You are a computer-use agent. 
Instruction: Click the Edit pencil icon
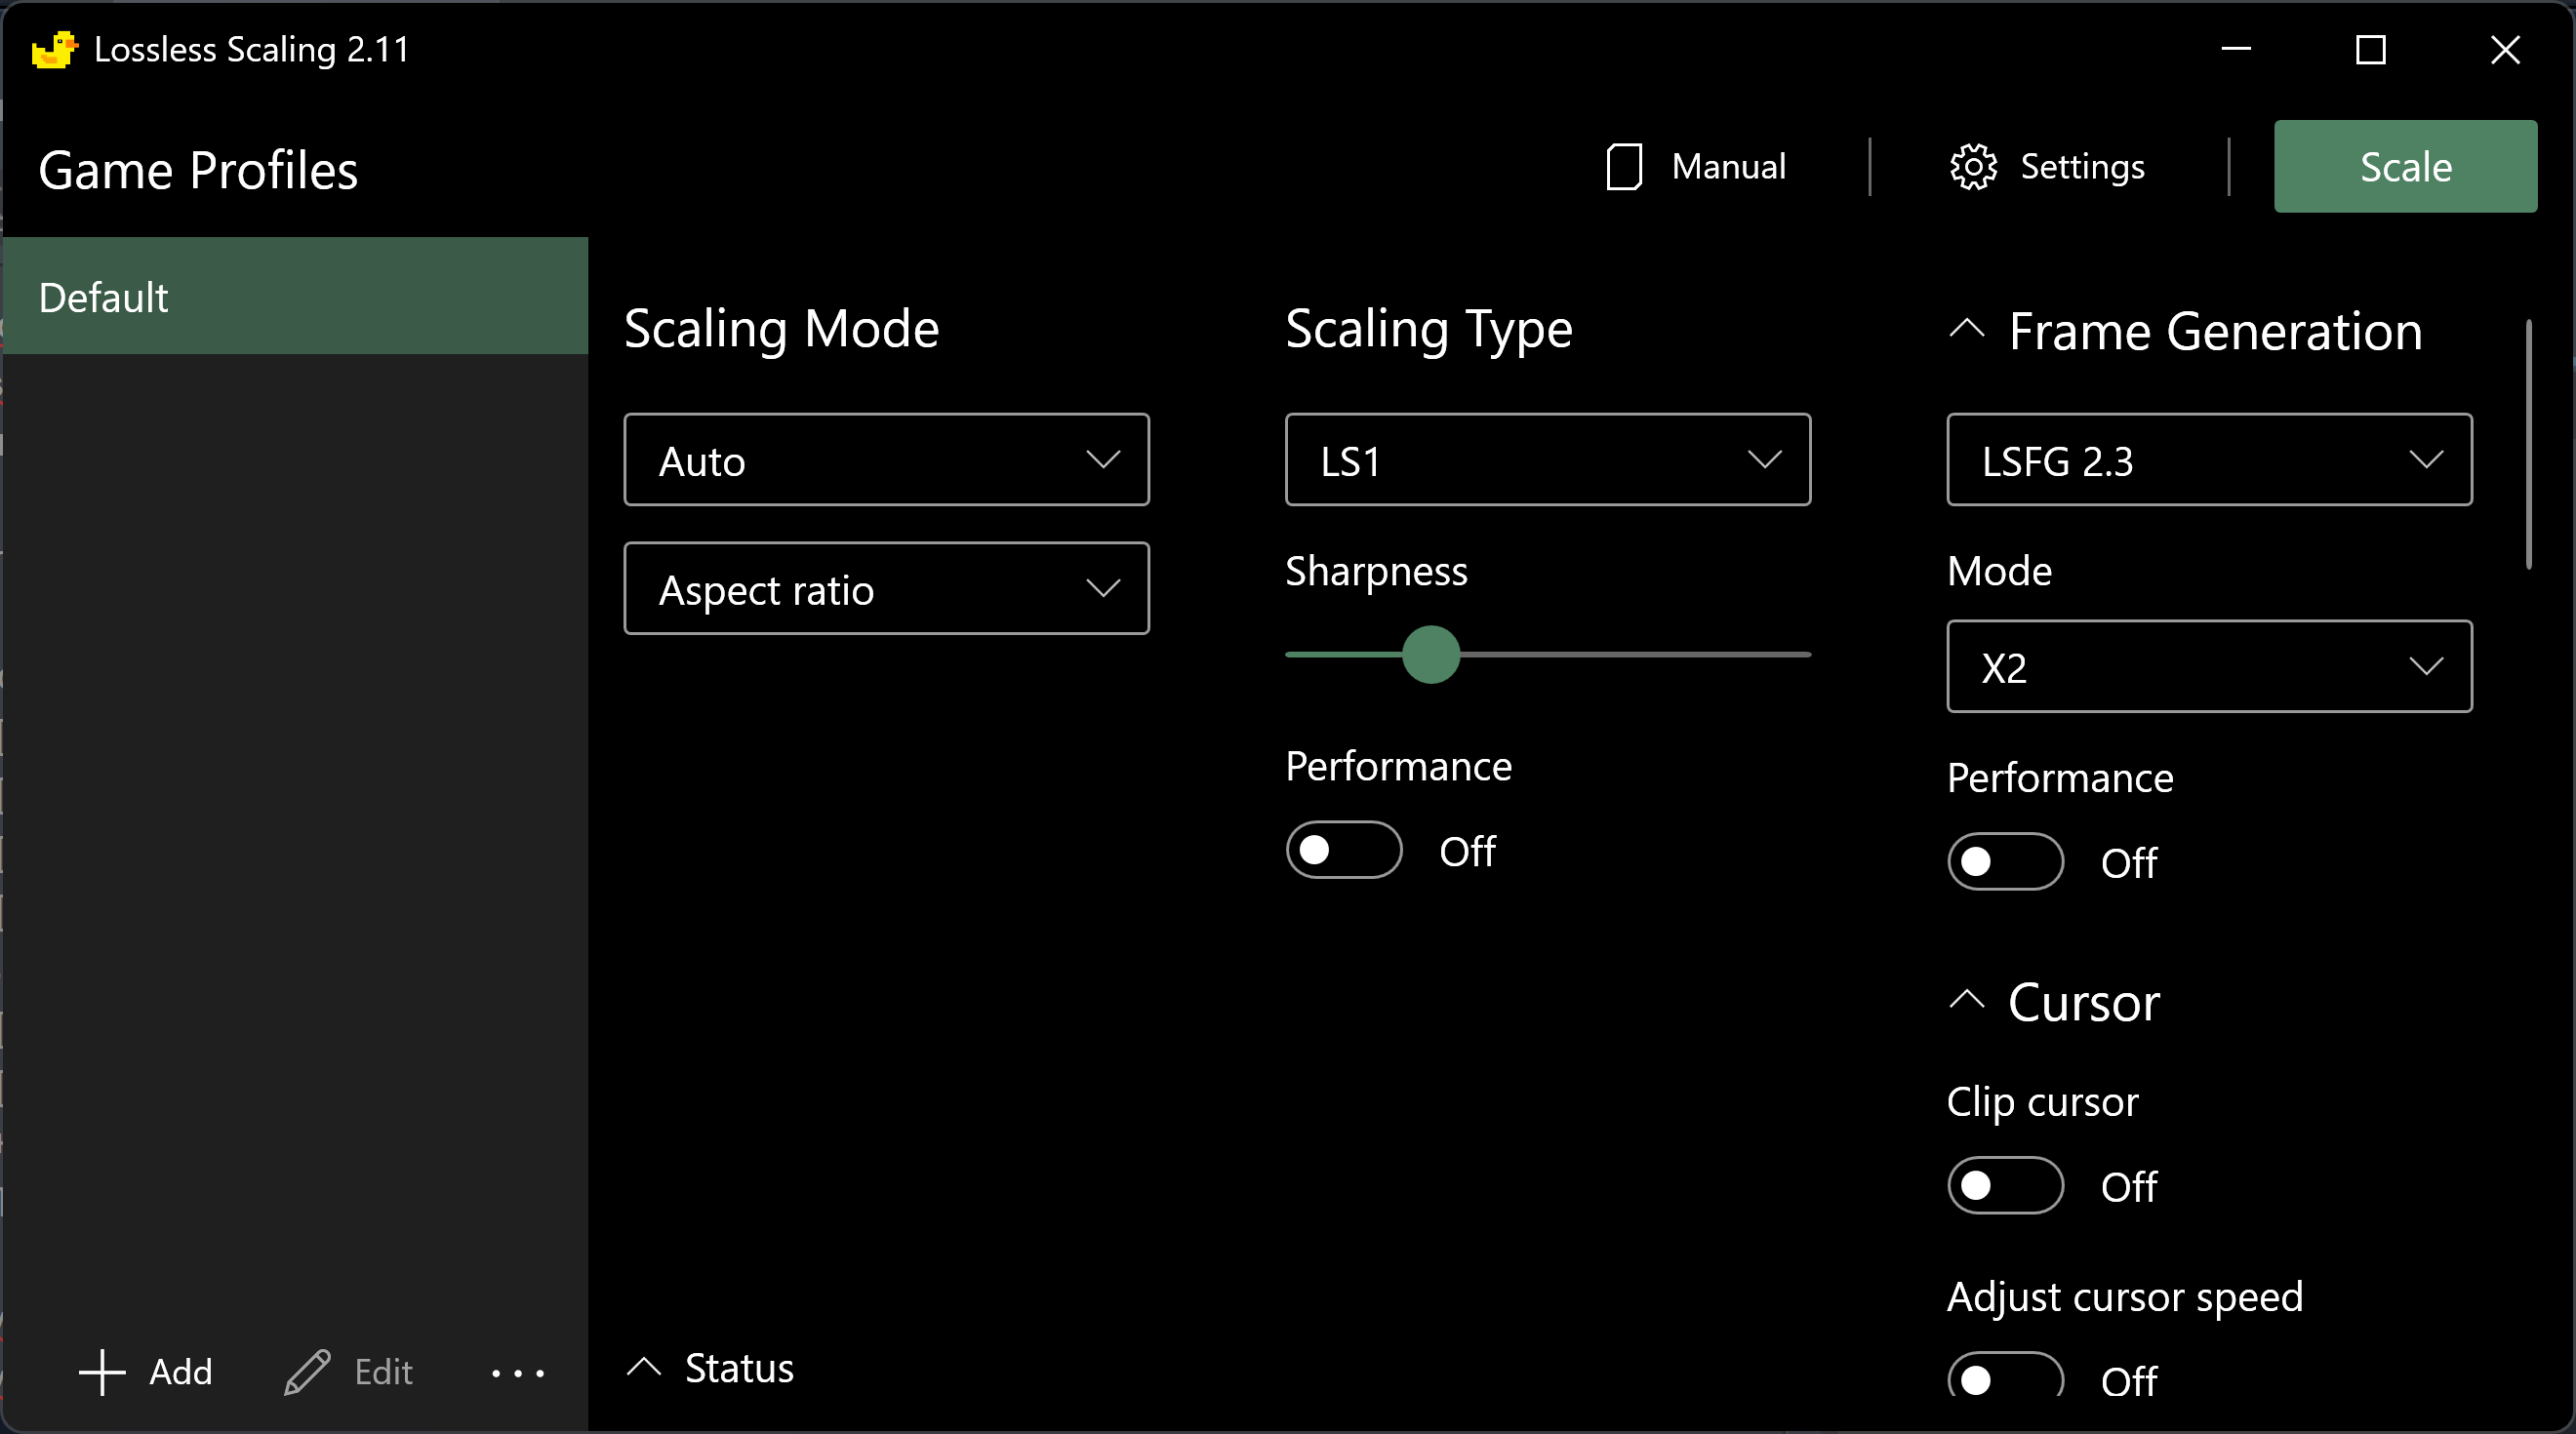[x=307, y=1371]
